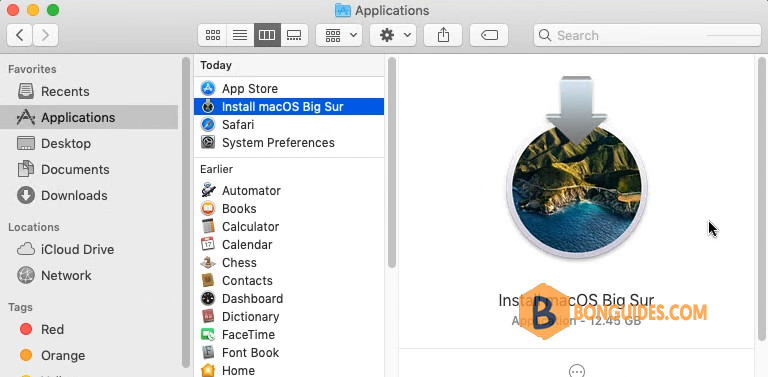Screen dimensions: 768x377
Task: Switch to list view
Action: point(240,35)
